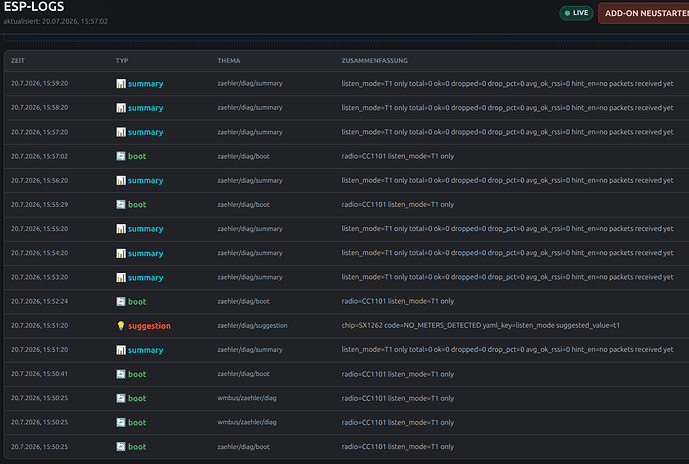Click boot label in the 15:55:29 row

pyautogui.click(x=137, y=204)
